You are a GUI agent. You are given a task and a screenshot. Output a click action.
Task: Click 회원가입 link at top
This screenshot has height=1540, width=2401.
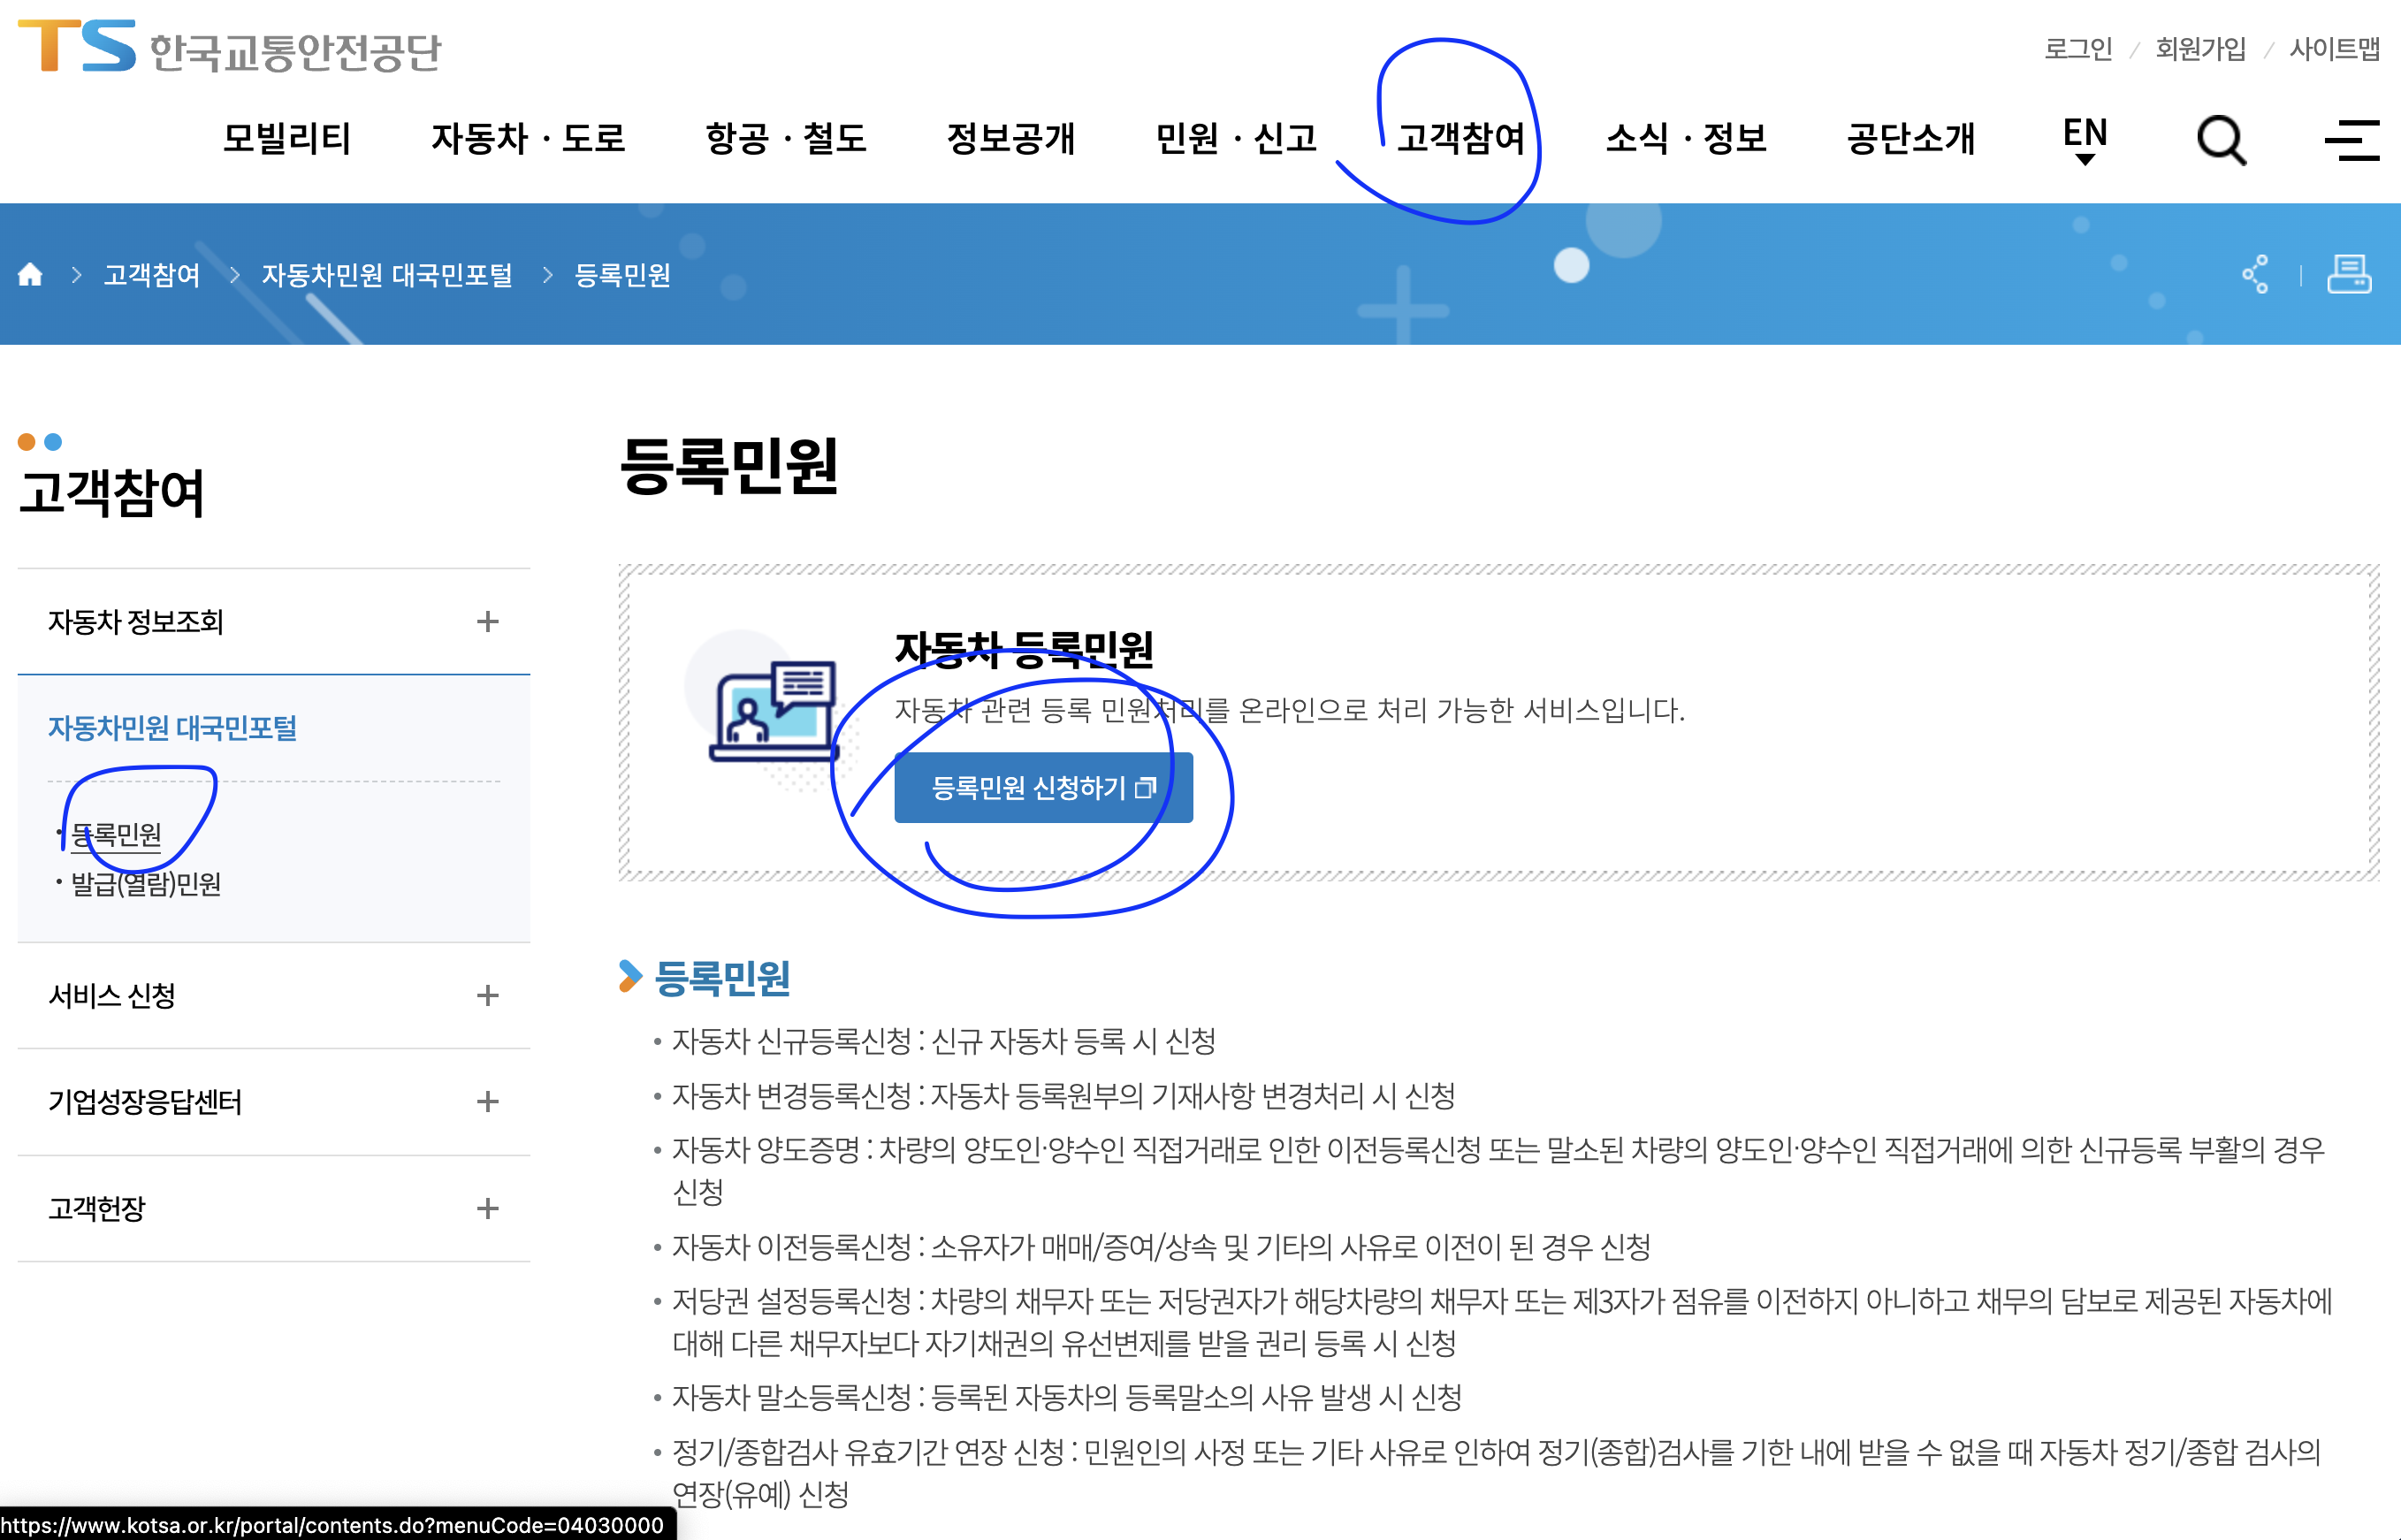tap(2200, 49)
